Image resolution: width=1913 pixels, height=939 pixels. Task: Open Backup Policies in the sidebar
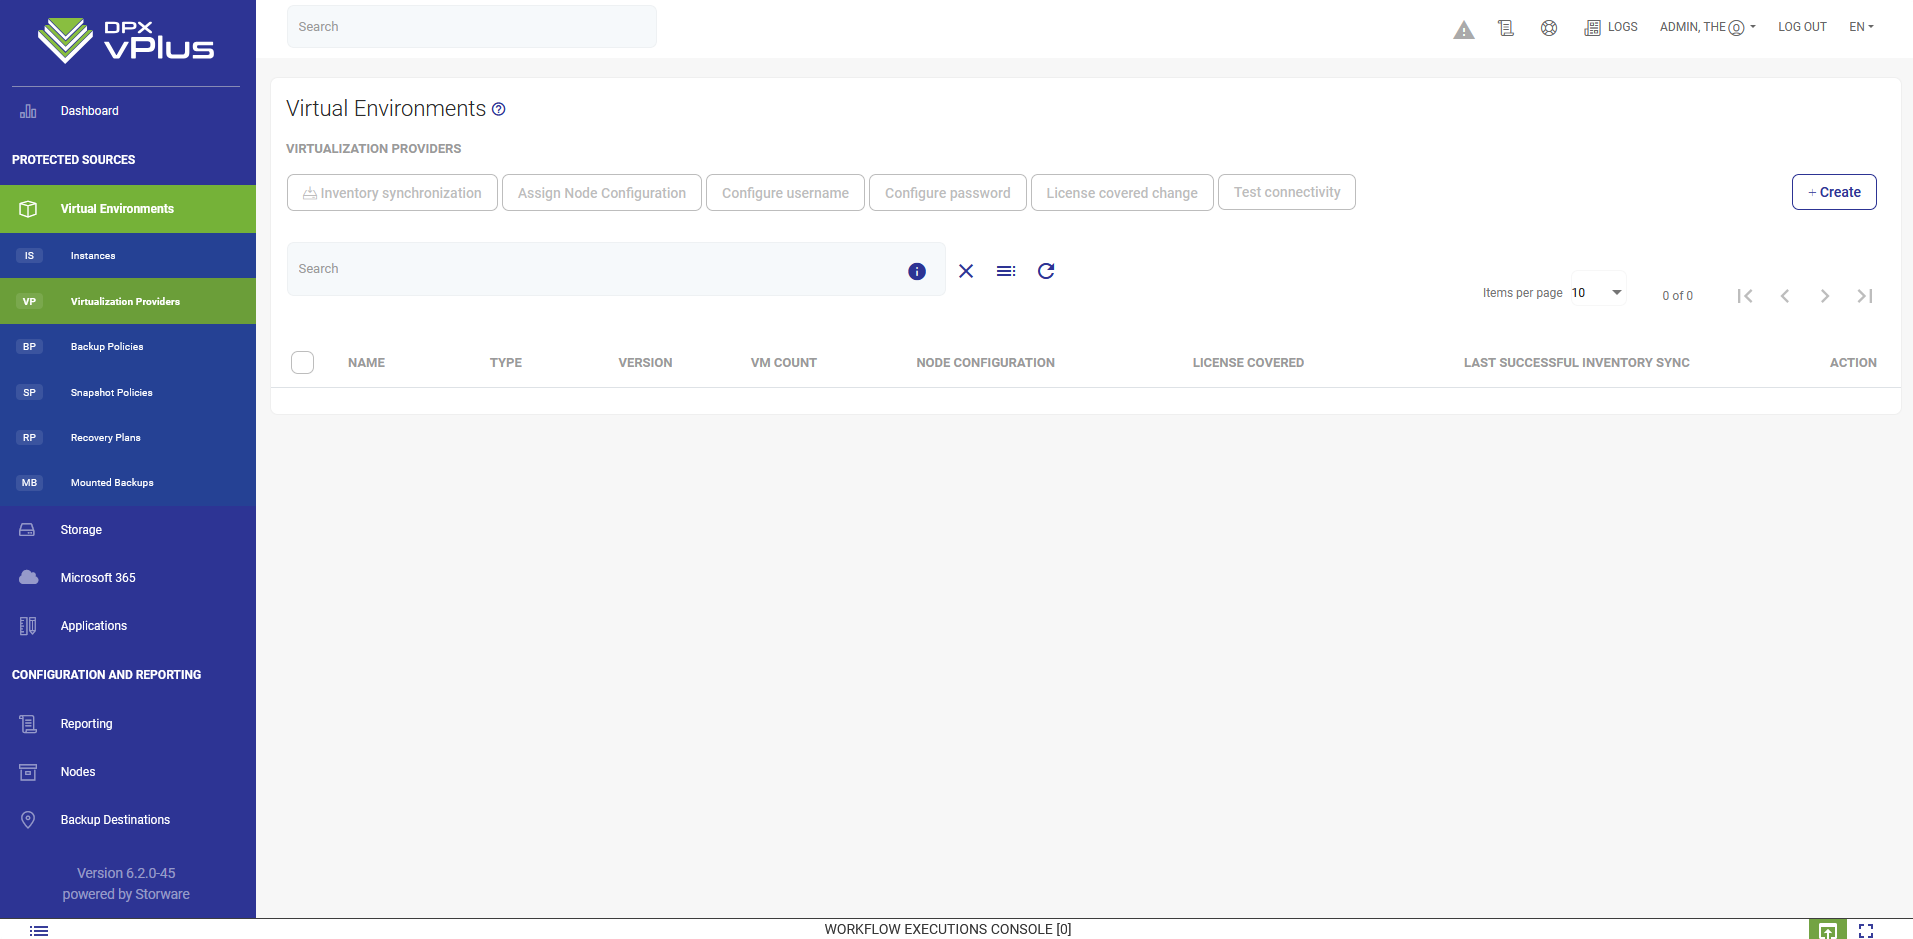coord(107,347)
